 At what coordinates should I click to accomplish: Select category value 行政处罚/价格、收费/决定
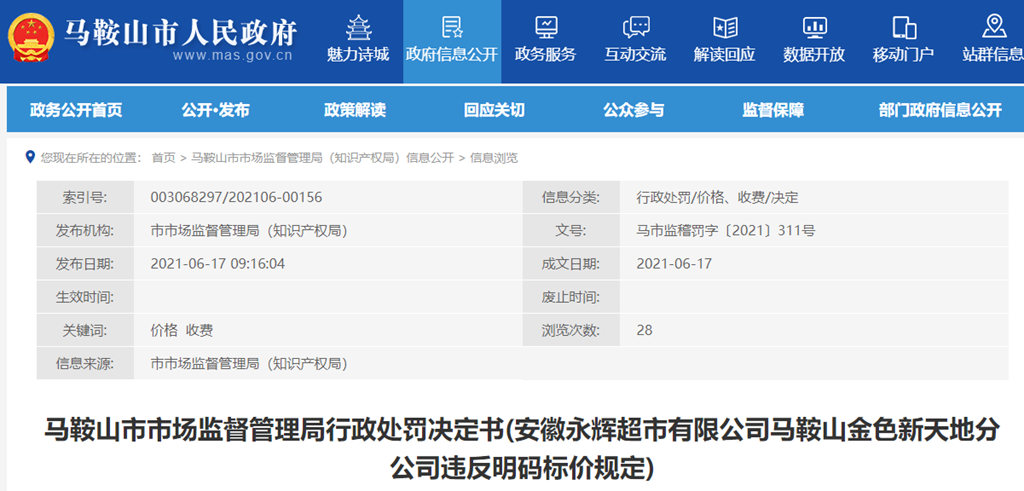click(x=718, y=197)
